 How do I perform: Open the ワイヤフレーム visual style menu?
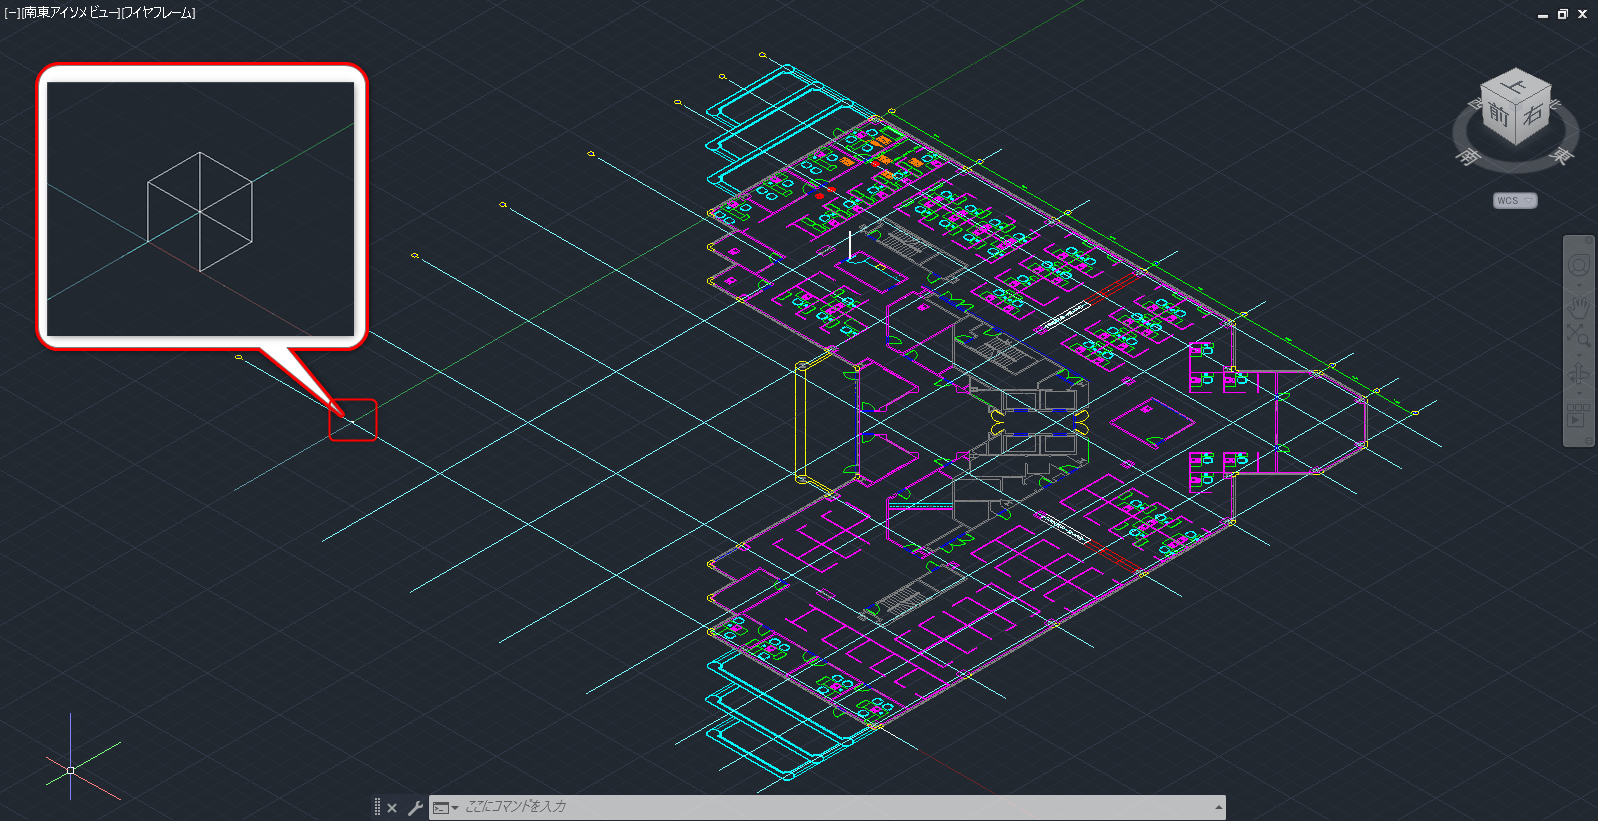pos(158,13)
